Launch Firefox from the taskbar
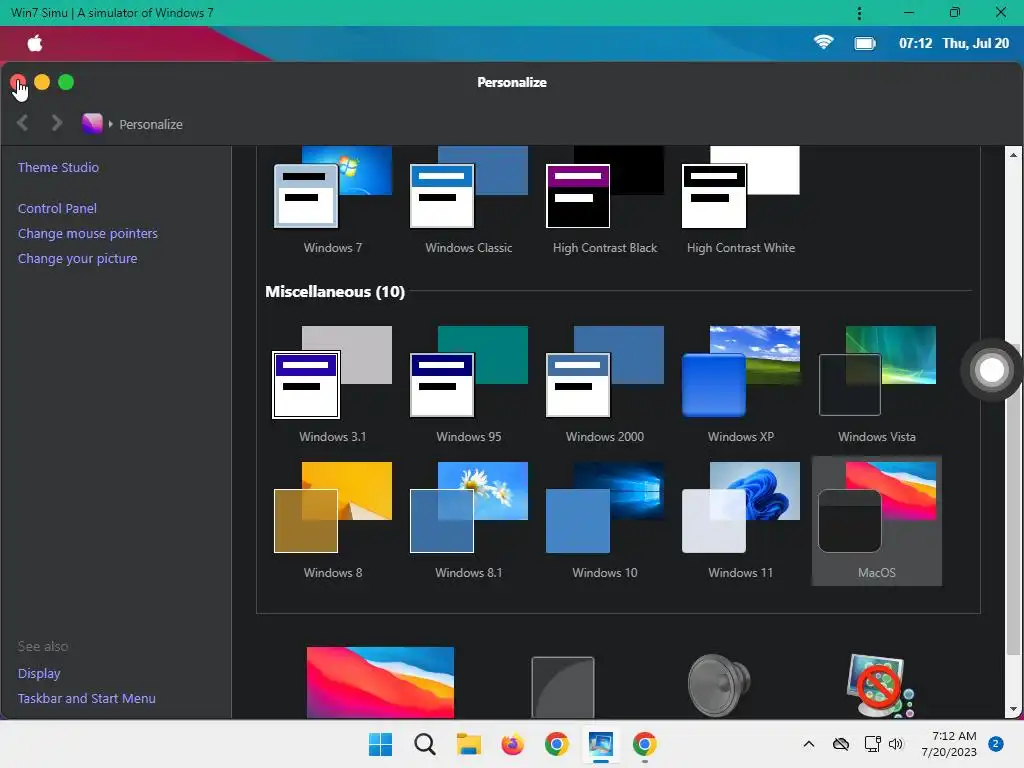Image resolution: width=1024 pixels, height=768 pixels. coord(513,744)
